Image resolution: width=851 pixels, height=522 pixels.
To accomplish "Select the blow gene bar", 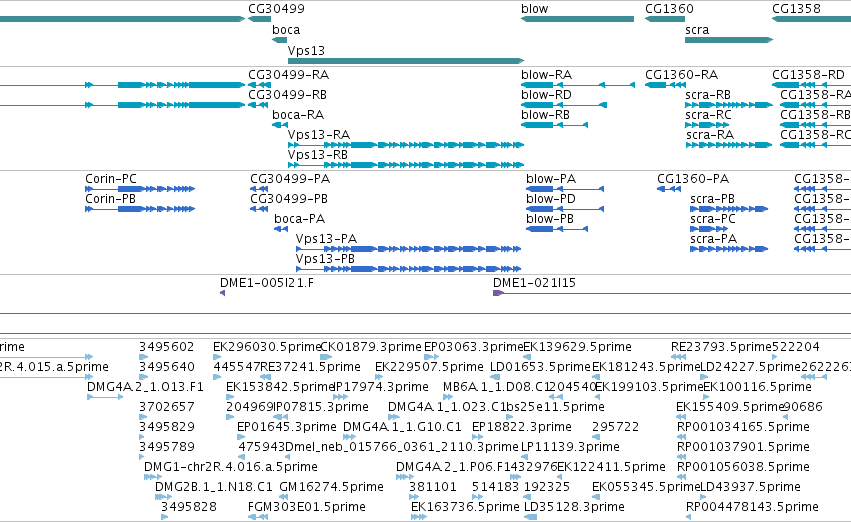I will coord(577,19).
